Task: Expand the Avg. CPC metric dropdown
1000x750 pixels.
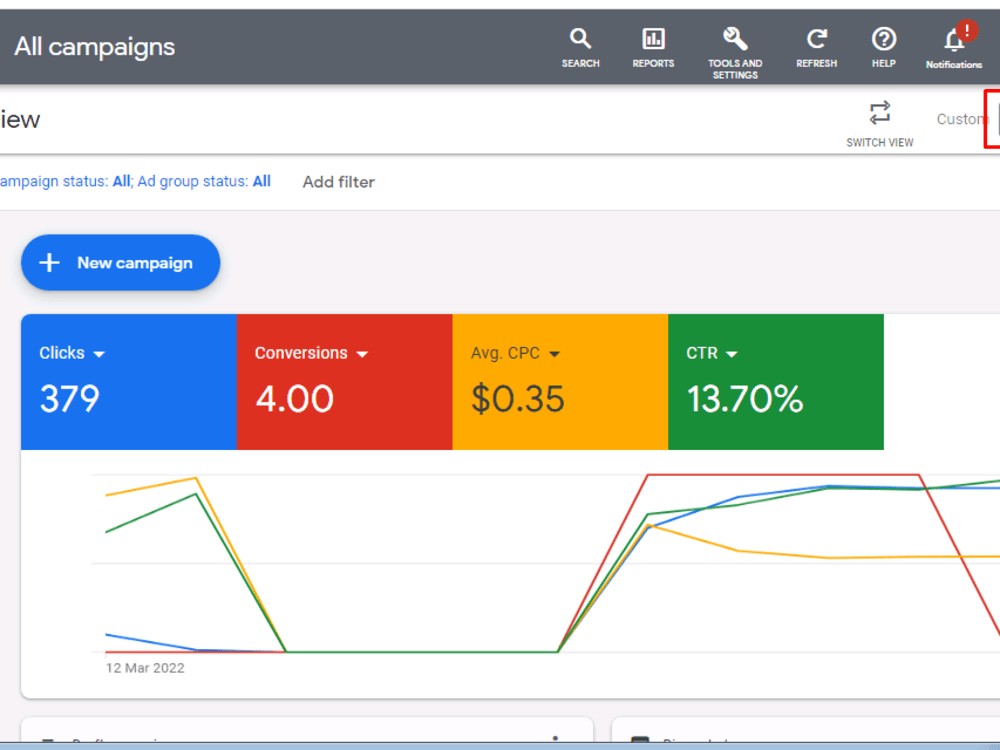Action: point(515,353)
